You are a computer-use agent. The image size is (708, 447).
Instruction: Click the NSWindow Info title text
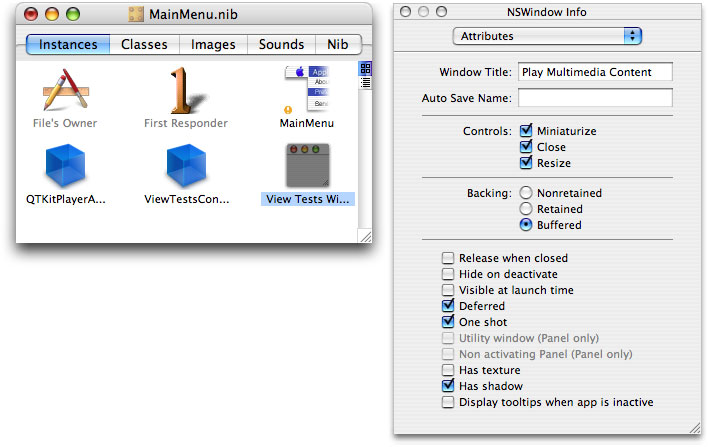547,12
